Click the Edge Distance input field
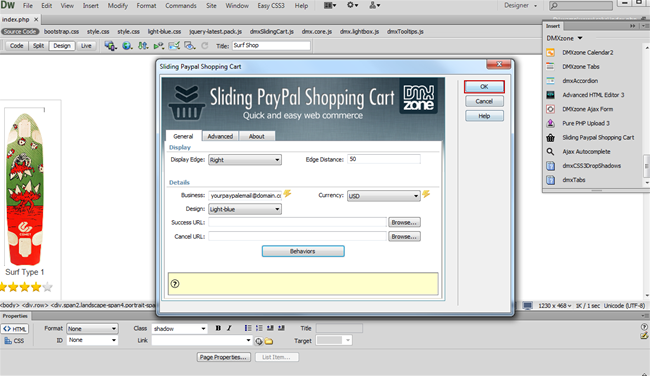The width and height of the screenshot is (650, 376). tap(384, 159)
